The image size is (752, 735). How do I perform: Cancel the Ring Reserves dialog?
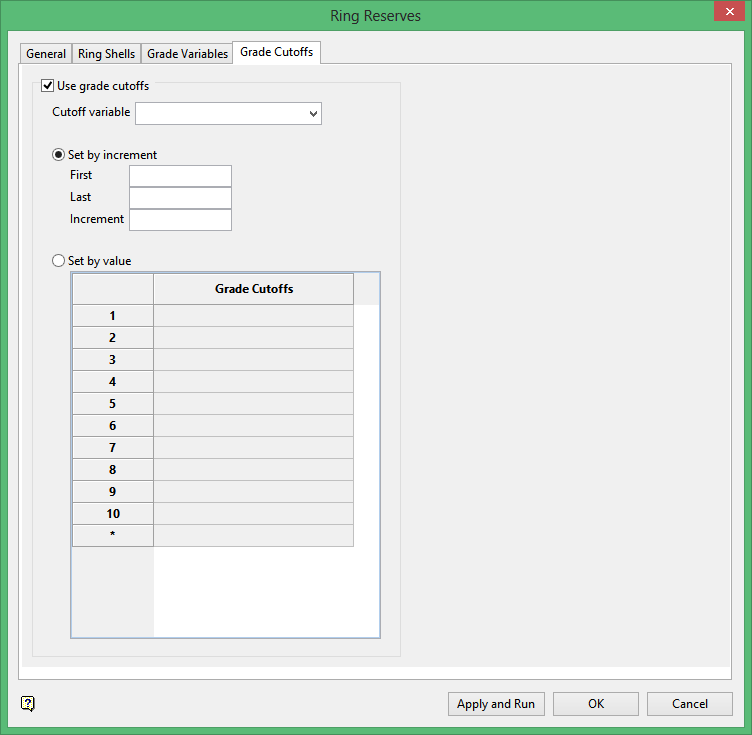click(690, 704)
